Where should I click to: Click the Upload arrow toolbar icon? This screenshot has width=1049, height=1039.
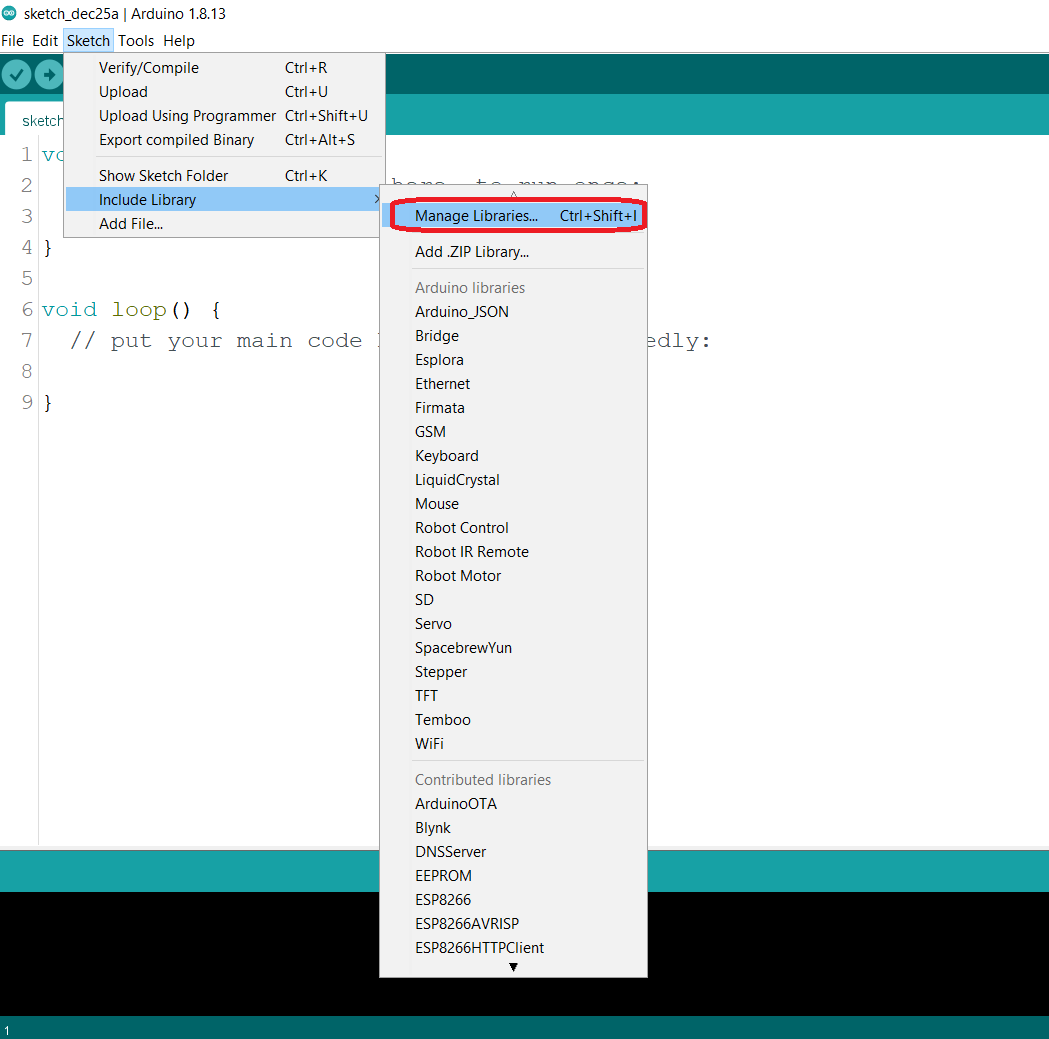49,74
